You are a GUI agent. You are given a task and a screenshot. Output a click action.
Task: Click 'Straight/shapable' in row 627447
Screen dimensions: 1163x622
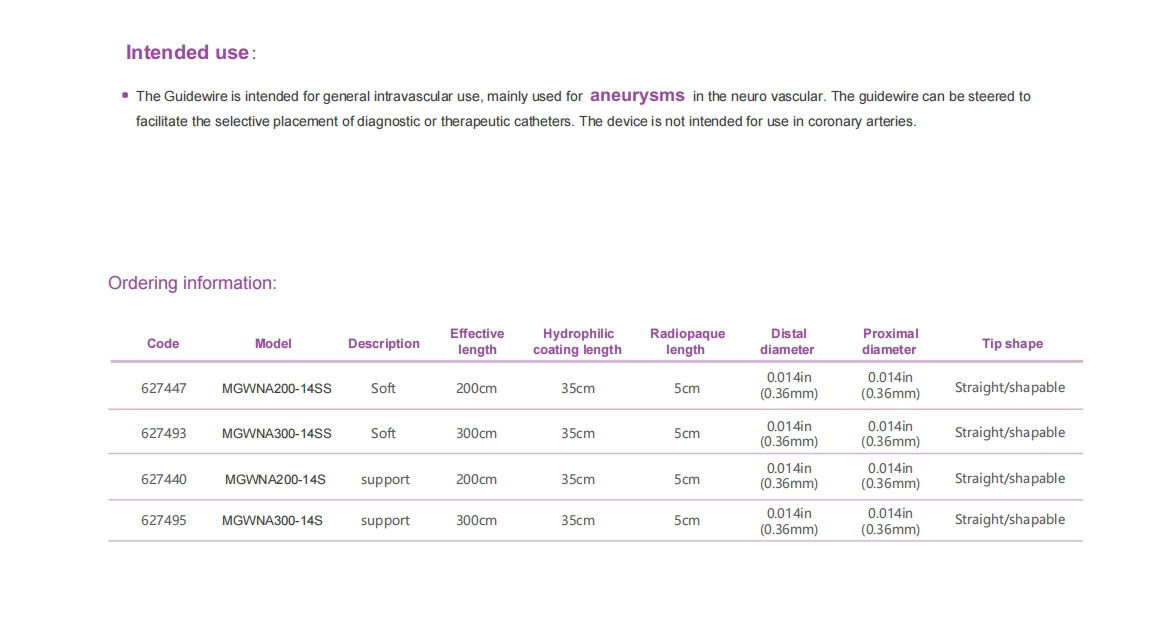pos(1009,388)
